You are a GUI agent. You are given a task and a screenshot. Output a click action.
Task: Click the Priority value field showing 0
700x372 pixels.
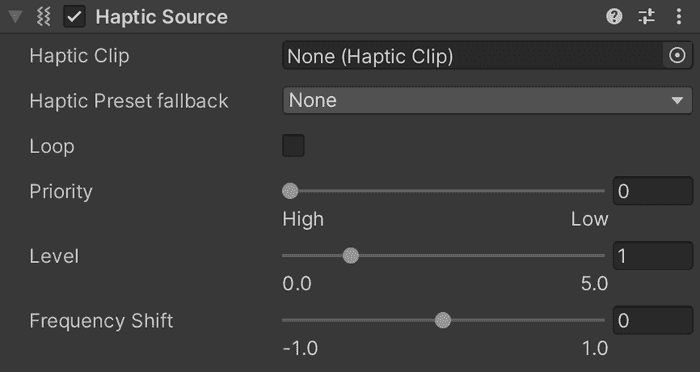(653, 191)
